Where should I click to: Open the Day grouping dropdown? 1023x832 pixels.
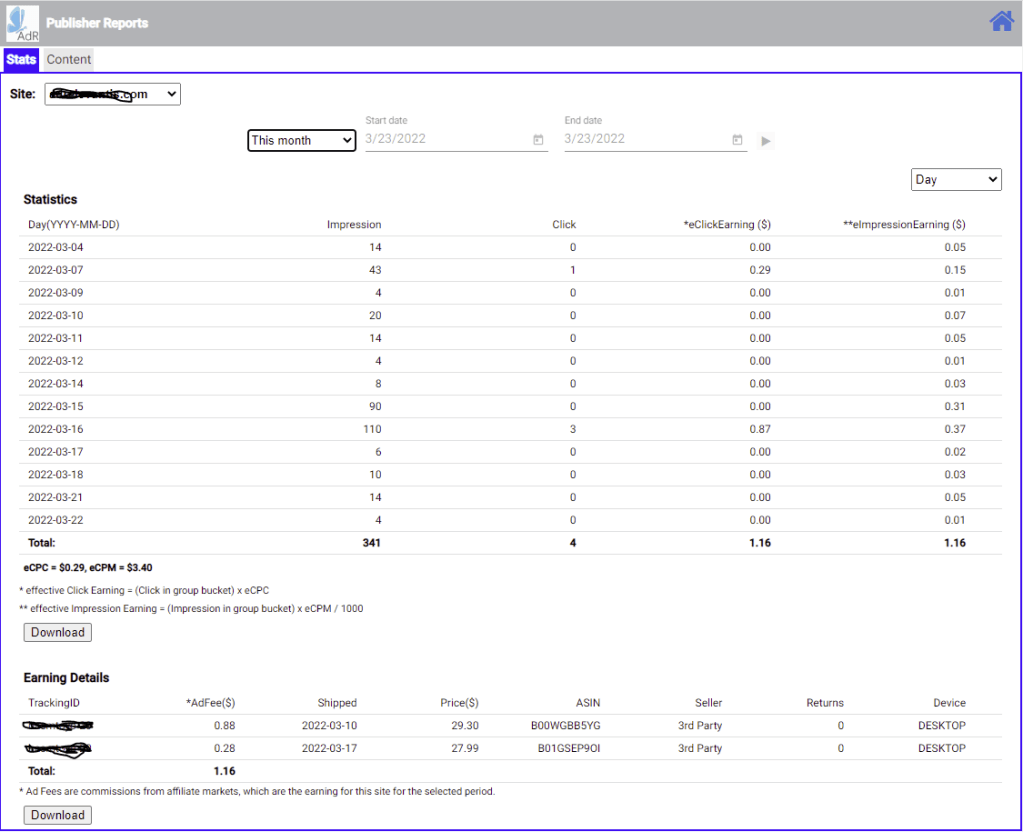[956, 179]
